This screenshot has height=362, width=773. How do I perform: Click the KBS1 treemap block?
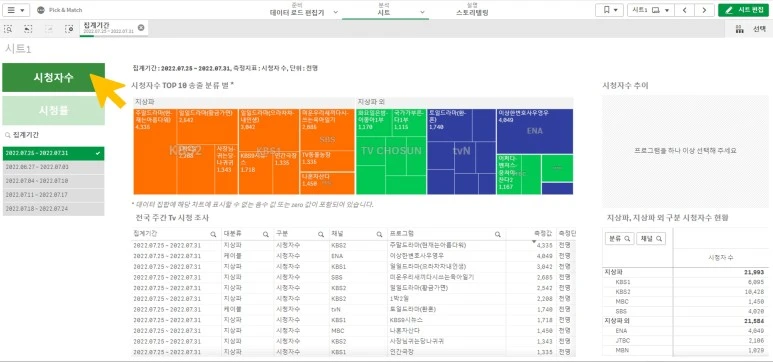point(268,151)
